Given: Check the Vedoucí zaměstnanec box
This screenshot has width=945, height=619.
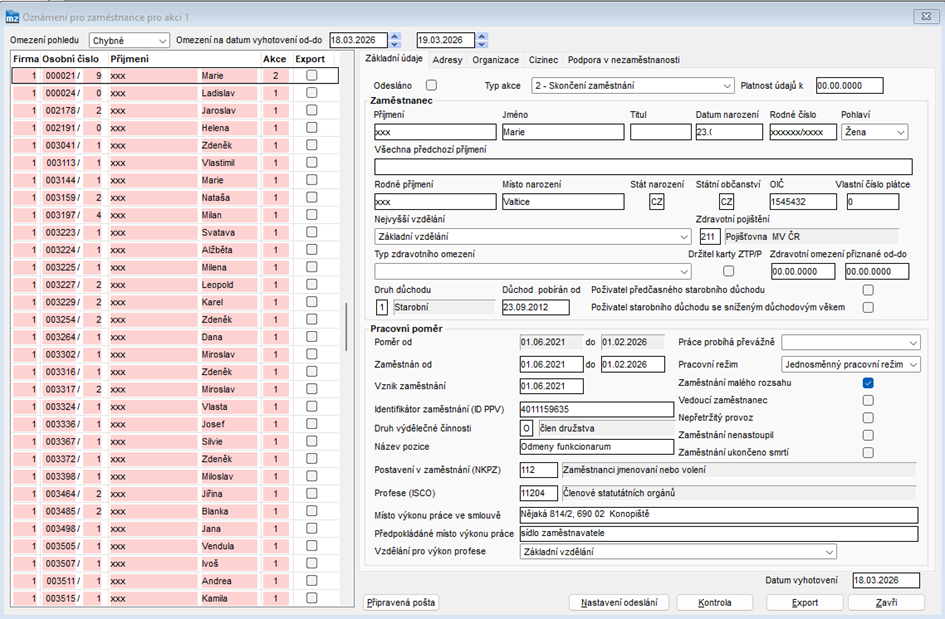Looking at the screenshot, I should pos(868,400).
